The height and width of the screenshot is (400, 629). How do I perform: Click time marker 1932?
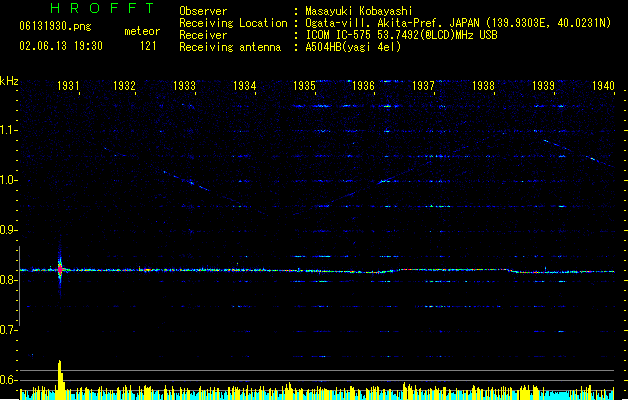124,86
